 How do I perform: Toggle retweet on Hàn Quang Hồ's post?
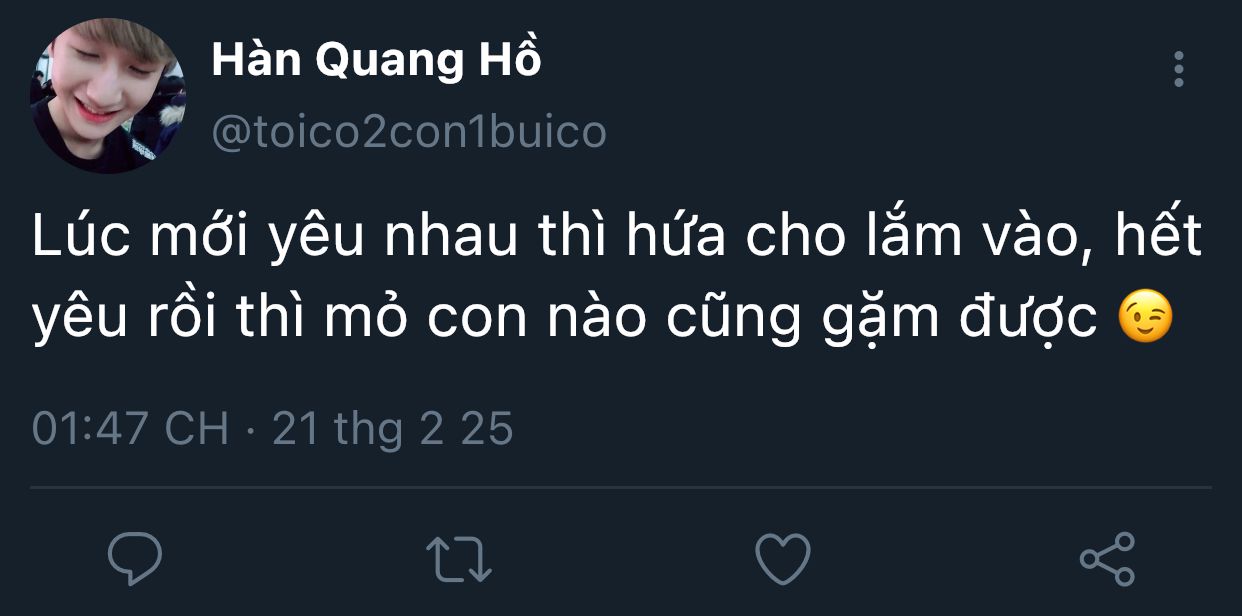(x=459, y=559)
